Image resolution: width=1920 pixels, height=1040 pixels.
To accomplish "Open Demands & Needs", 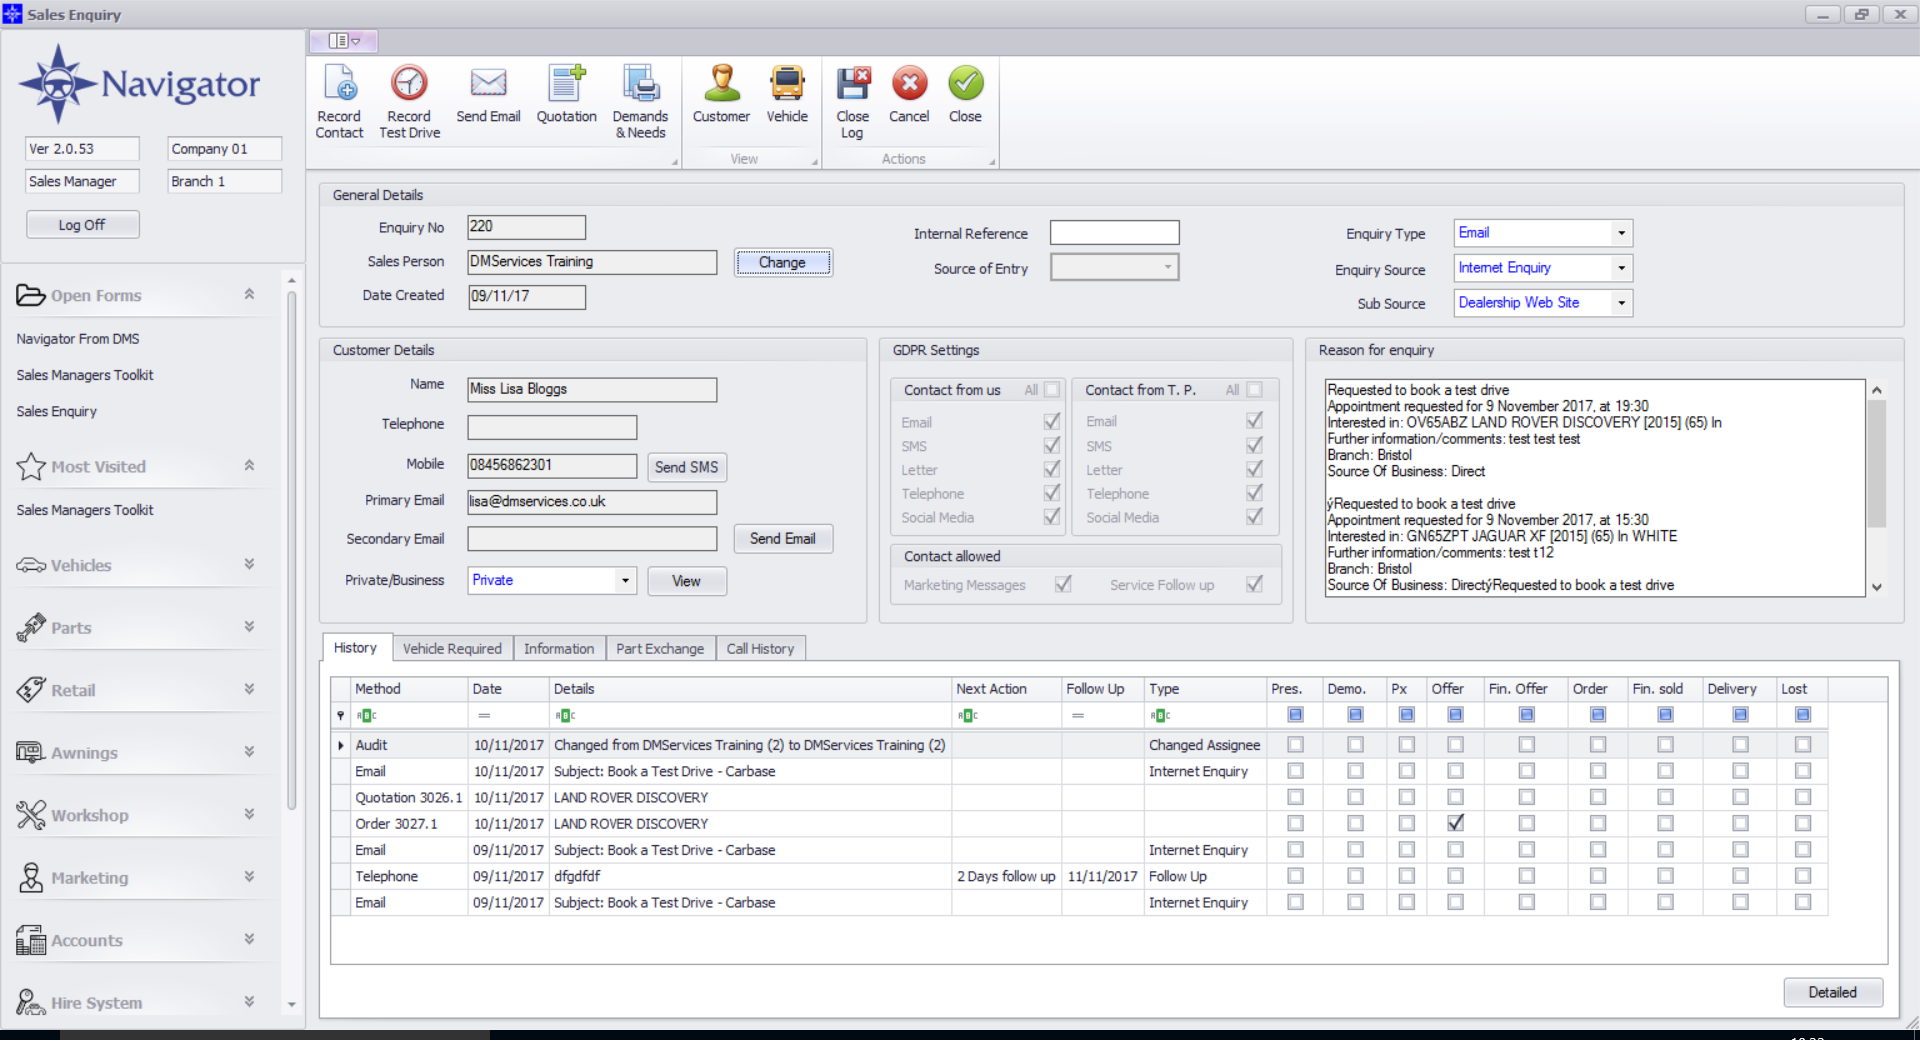I will [640, 84].
